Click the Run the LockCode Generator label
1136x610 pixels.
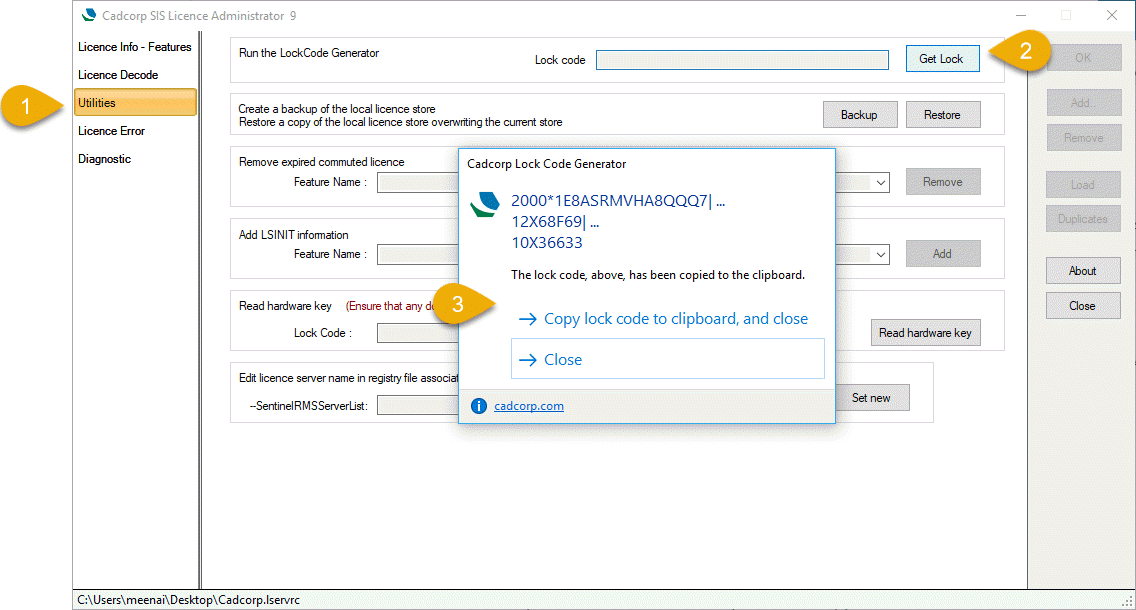pyautogui.click(x=309, y=53)
